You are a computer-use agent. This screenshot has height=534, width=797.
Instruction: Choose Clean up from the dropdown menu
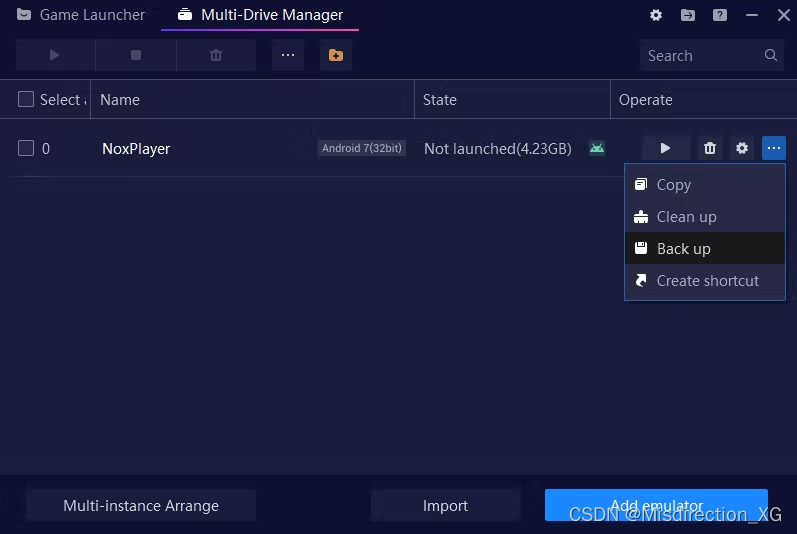click(705, 216)
